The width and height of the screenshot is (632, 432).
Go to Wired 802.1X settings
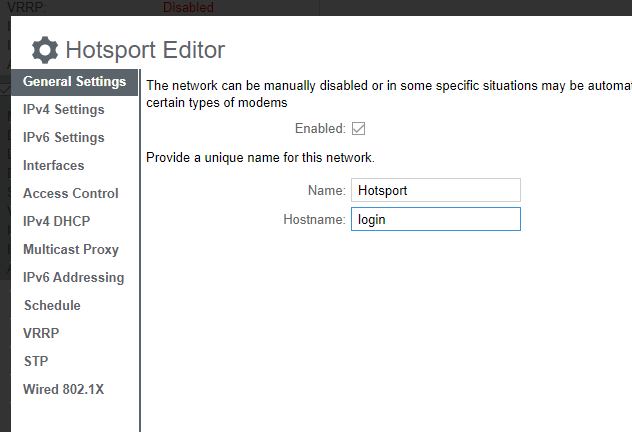[63, 389]
